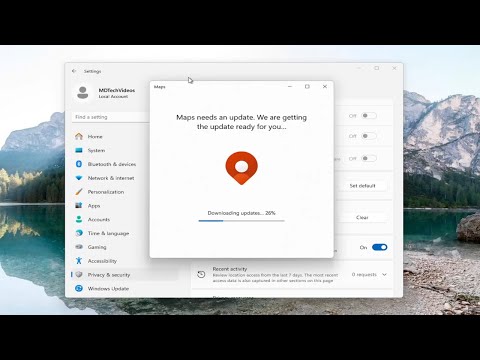Expand the Recent activity chevron
480x360 pixels.
384,274
